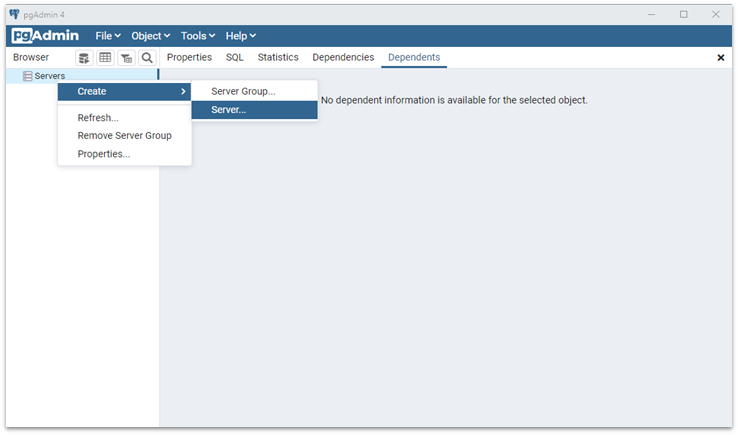Viewport: 738px width, 435px height.
Task: Select the Servers tree node
Action: [x=49, y=76]
